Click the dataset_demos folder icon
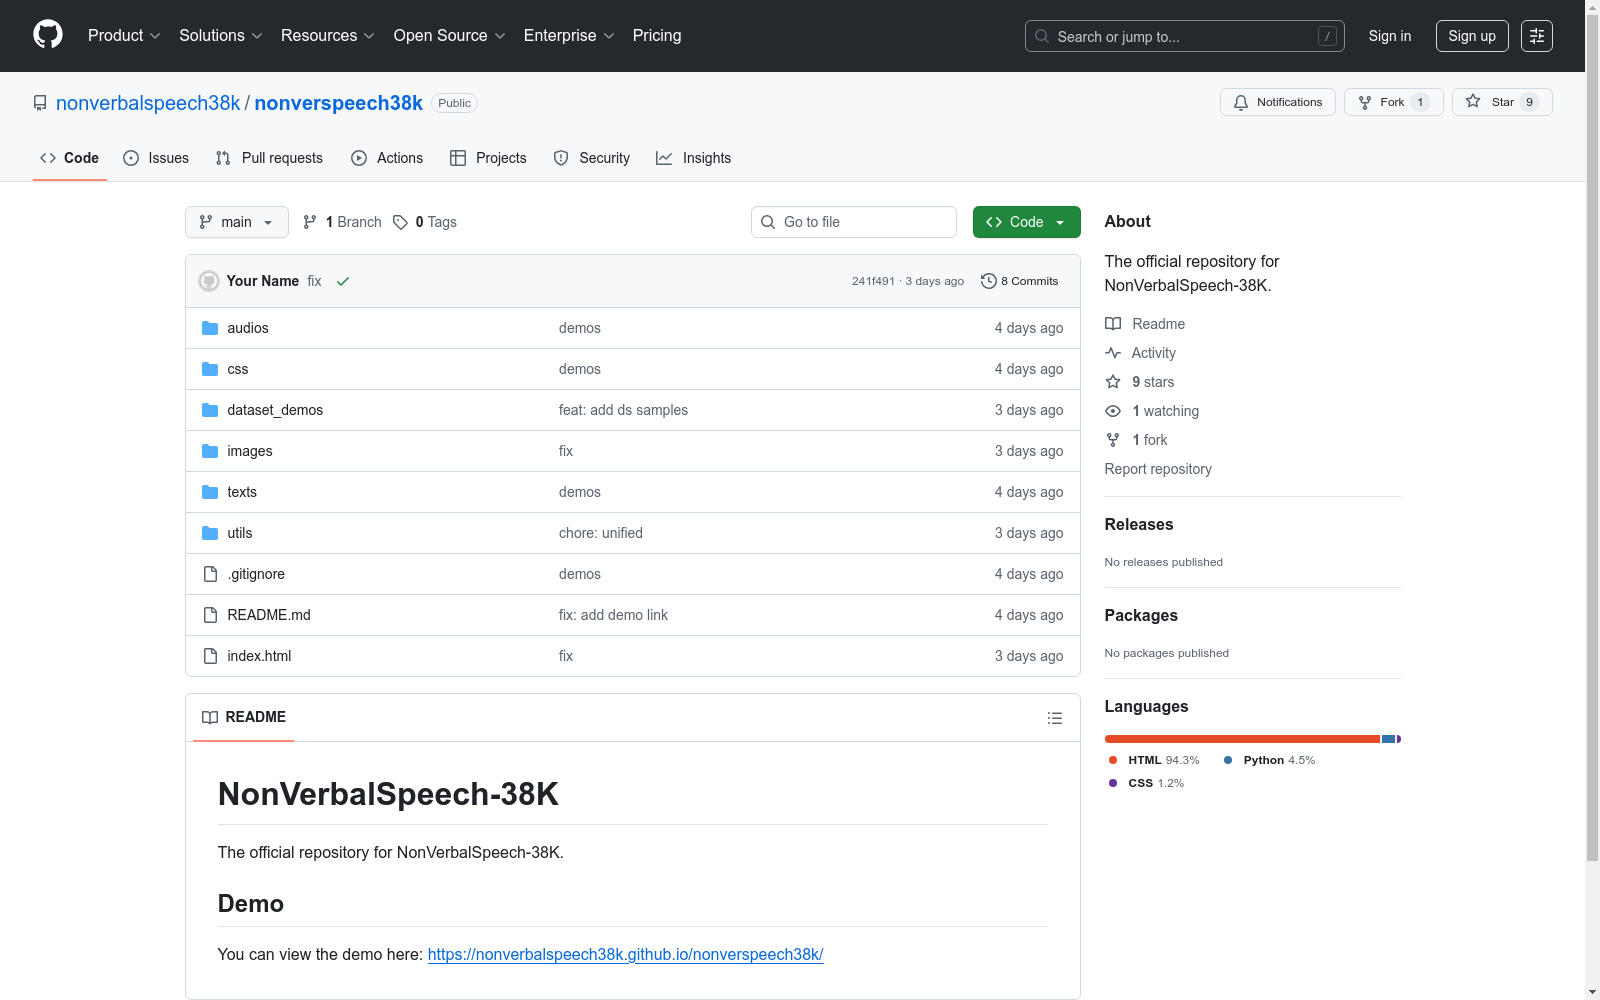 pyautogui.click(x=210, y=410)
